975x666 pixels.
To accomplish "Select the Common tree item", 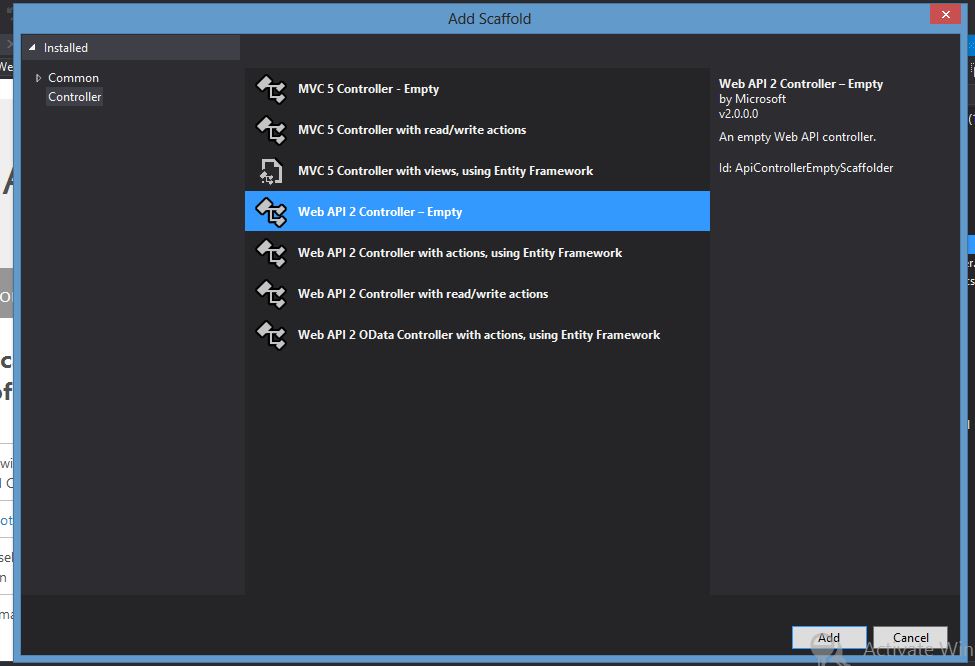I will tap(73, 78).
